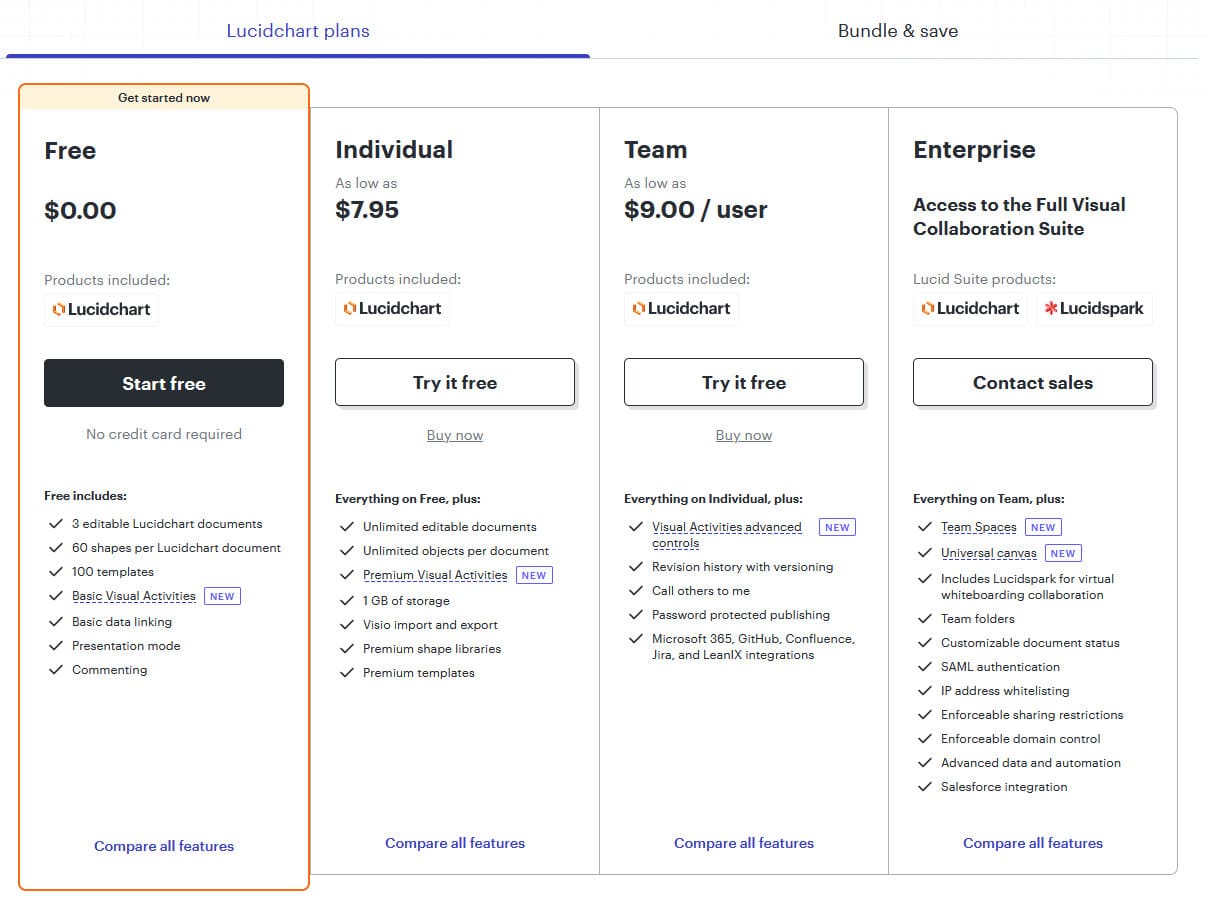Click Lucidchart logo in Team plan

coord(681,309)
